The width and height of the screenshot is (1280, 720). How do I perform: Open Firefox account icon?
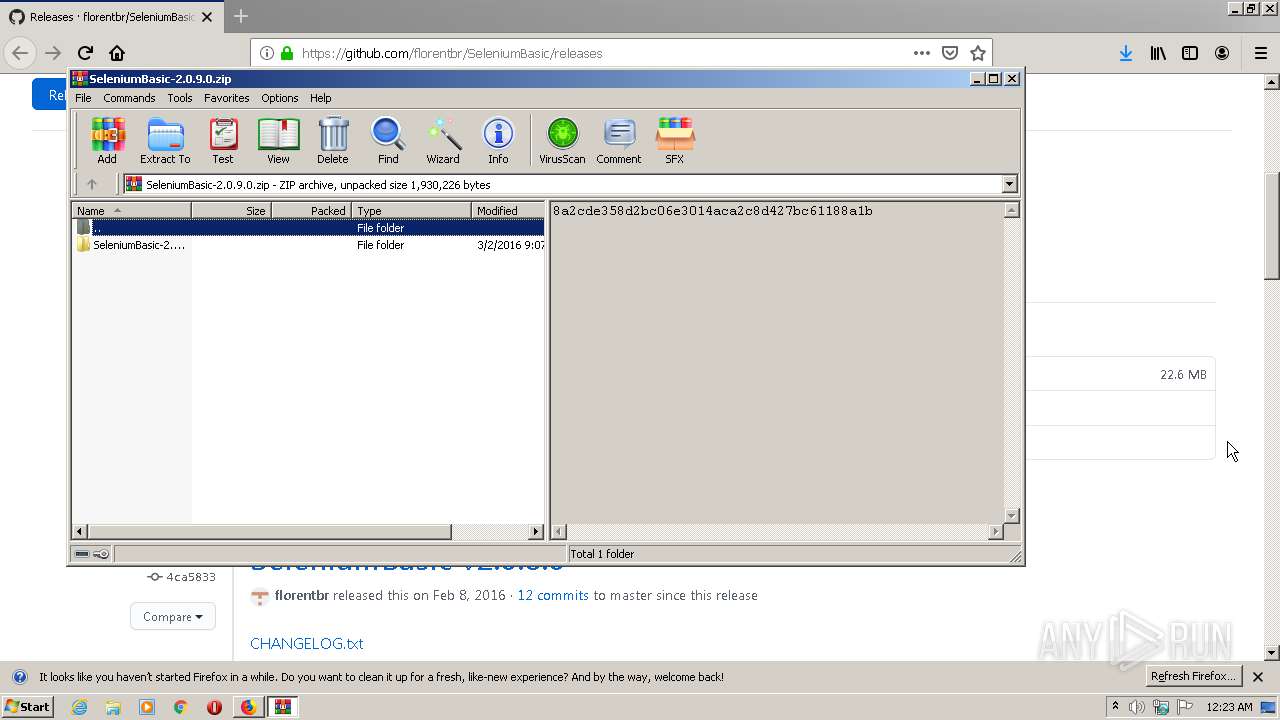(x=1222, y=53)
